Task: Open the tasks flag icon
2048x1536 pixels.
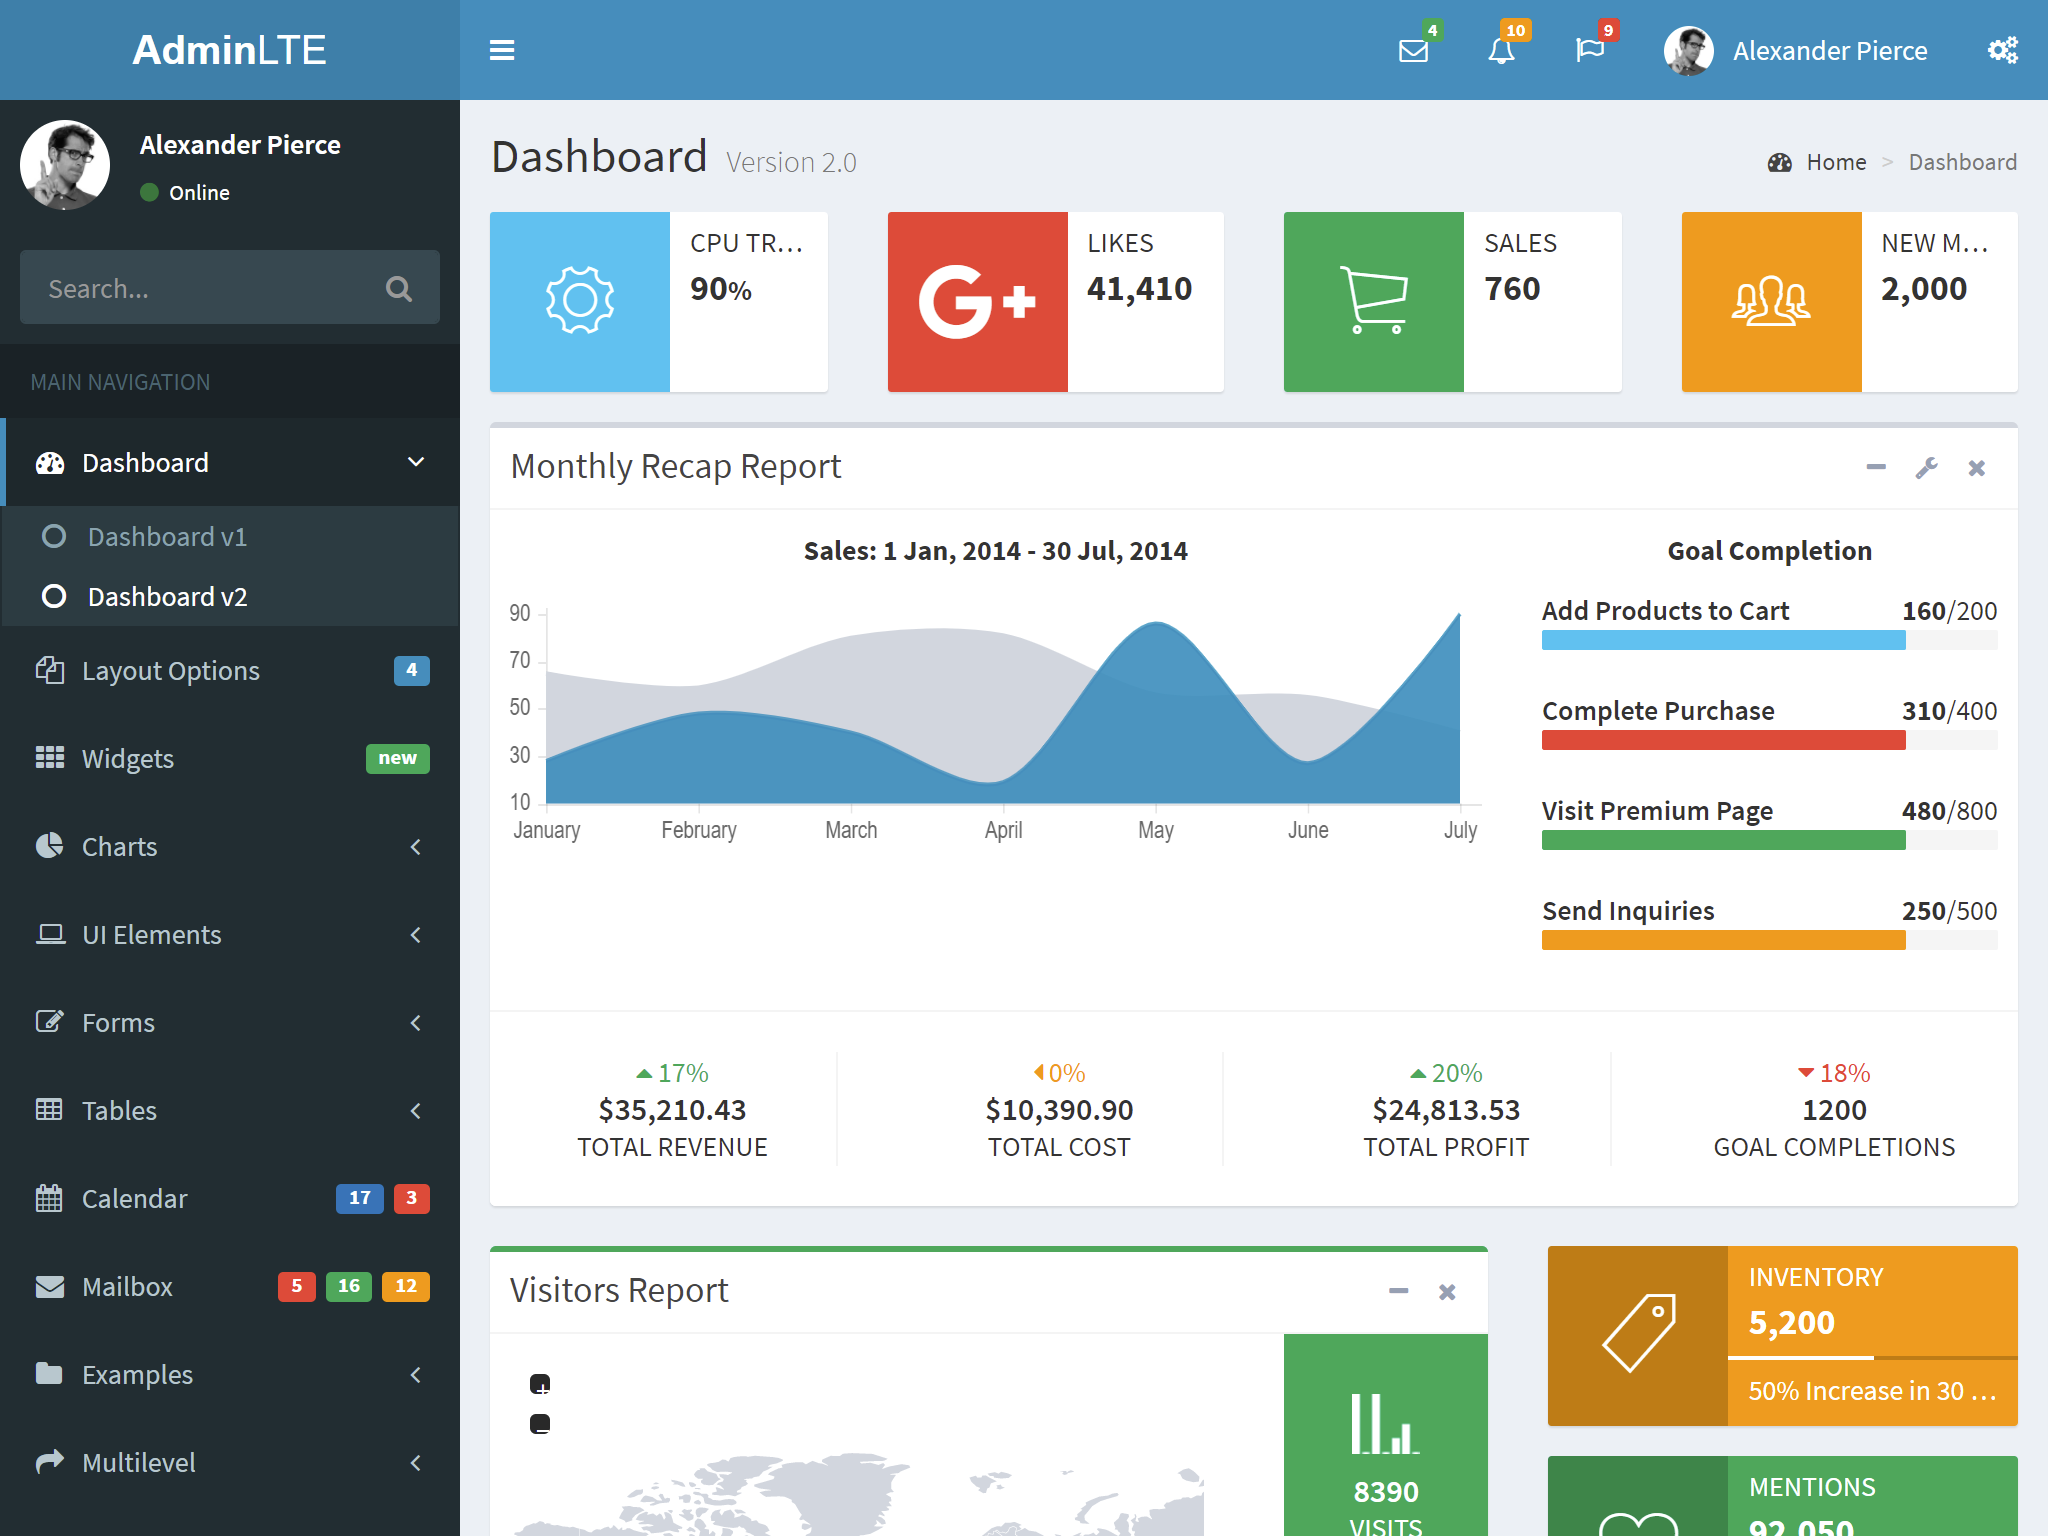Action: [x=1590, y=50]
